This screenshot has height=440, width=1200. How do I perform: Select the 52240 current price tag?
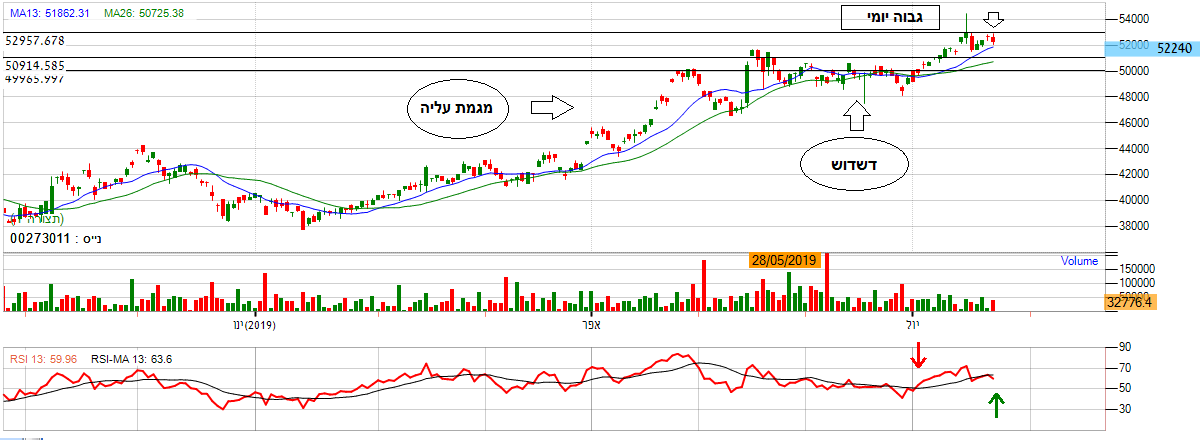click(x=1170, y=47)
